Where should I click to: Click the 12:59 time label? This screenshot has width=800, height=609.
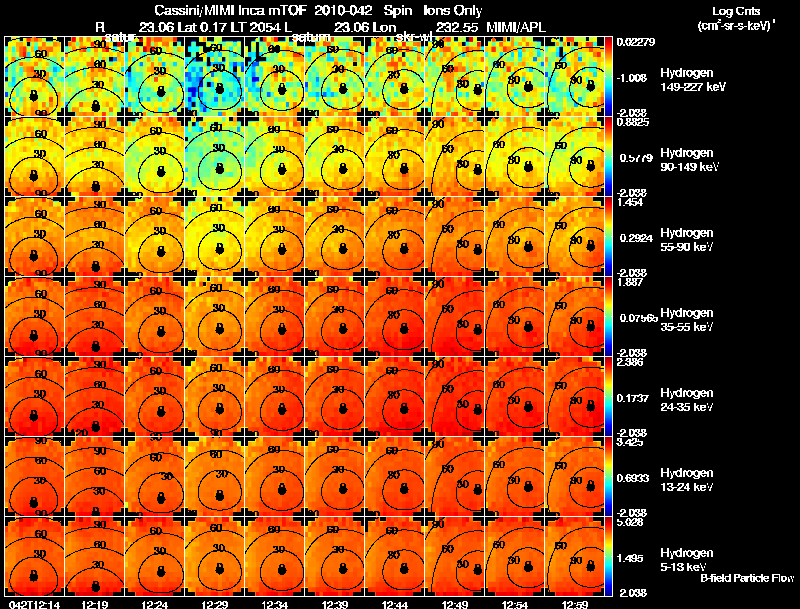(574, 604)
